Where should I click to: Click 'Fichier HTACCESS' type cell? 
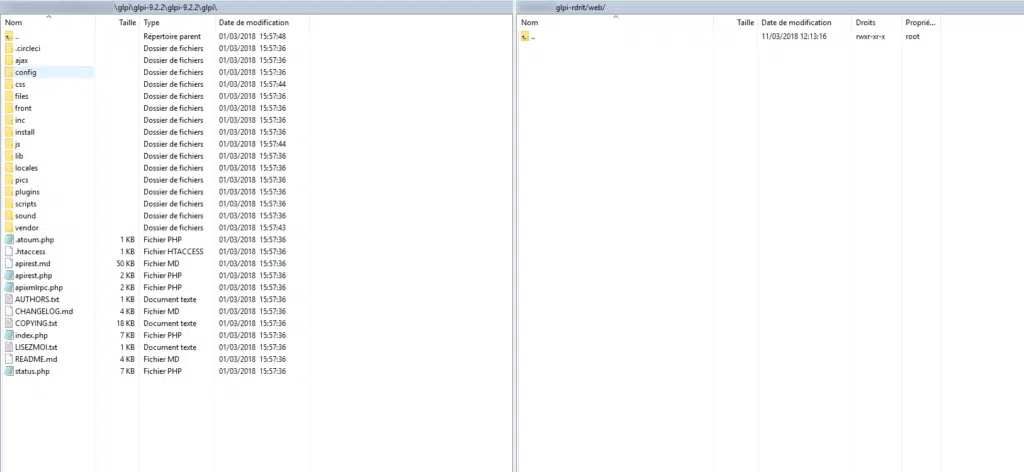click(173, 251)
